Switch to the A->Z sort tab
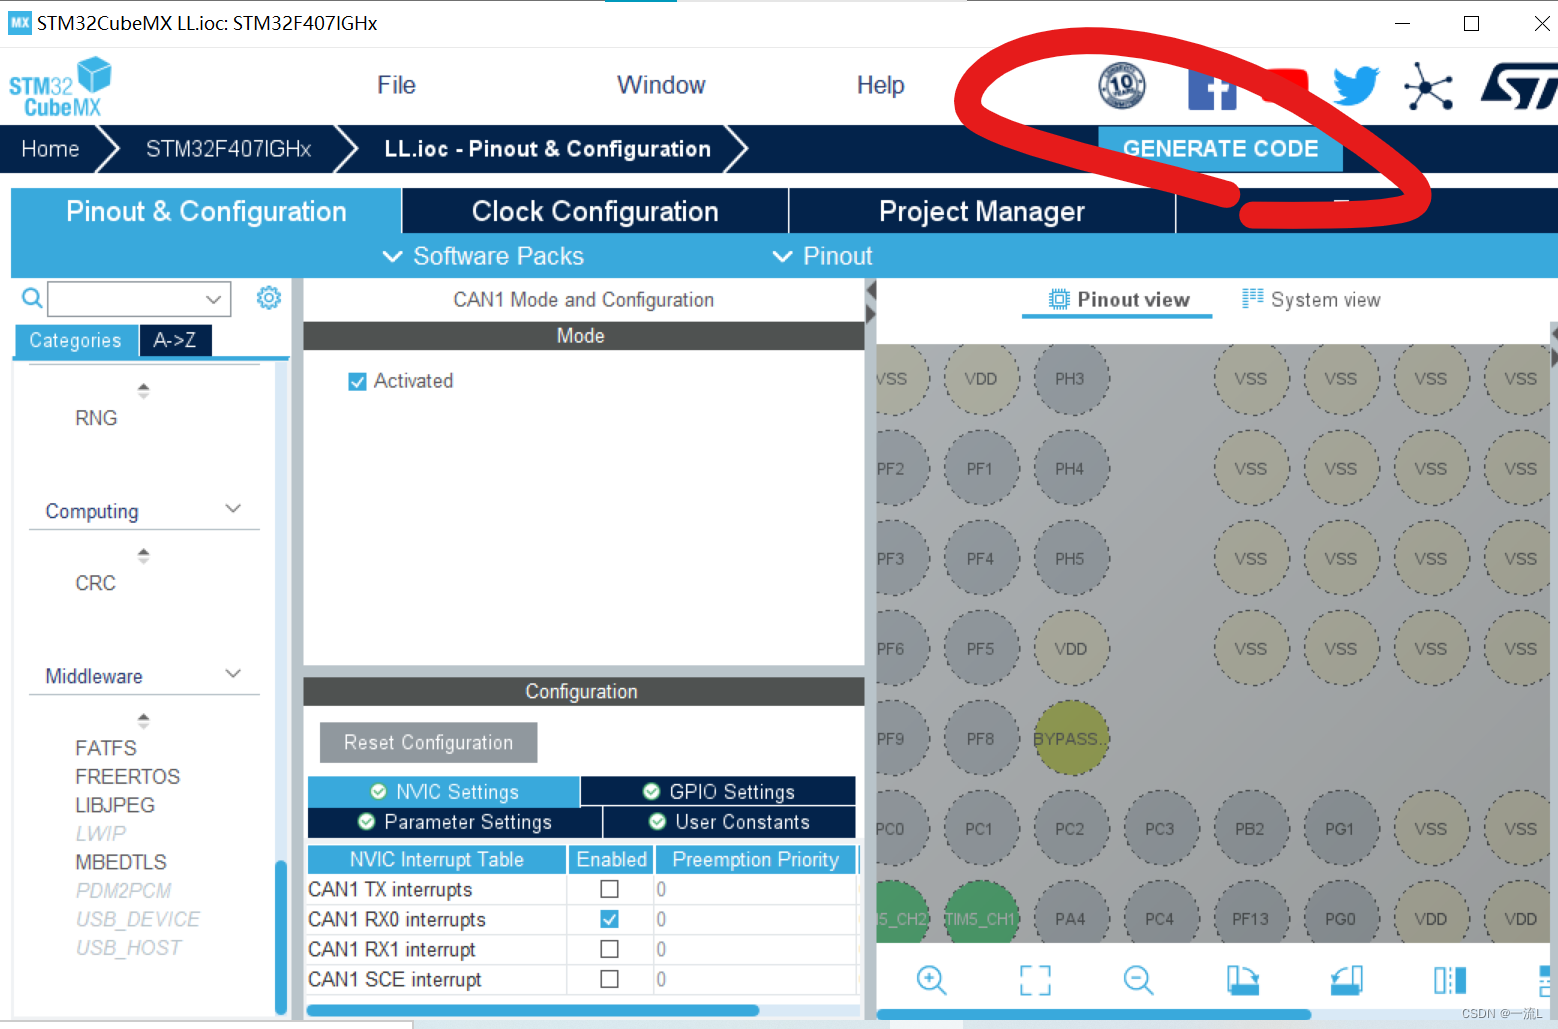The height and width of the screenshot is (1029, 1558). [x=175, y=340]
